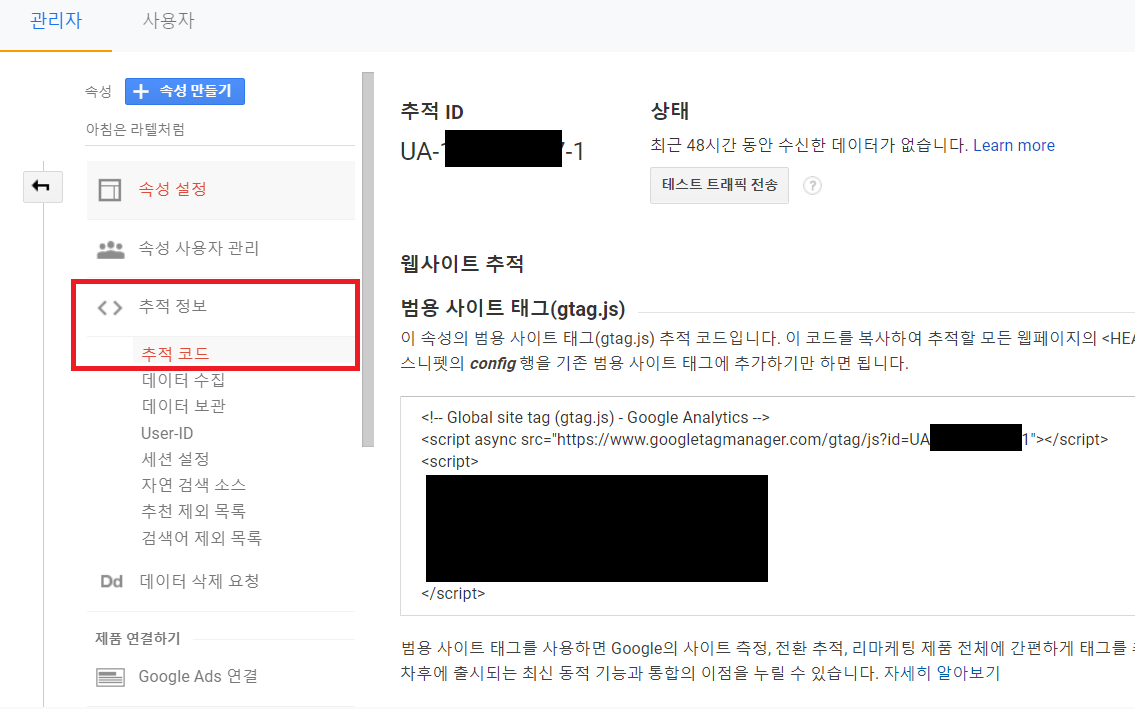Select the 검색어 제외 목록 submenu item
Screen dimensions: 1135x709
click(x=201, y=538)
